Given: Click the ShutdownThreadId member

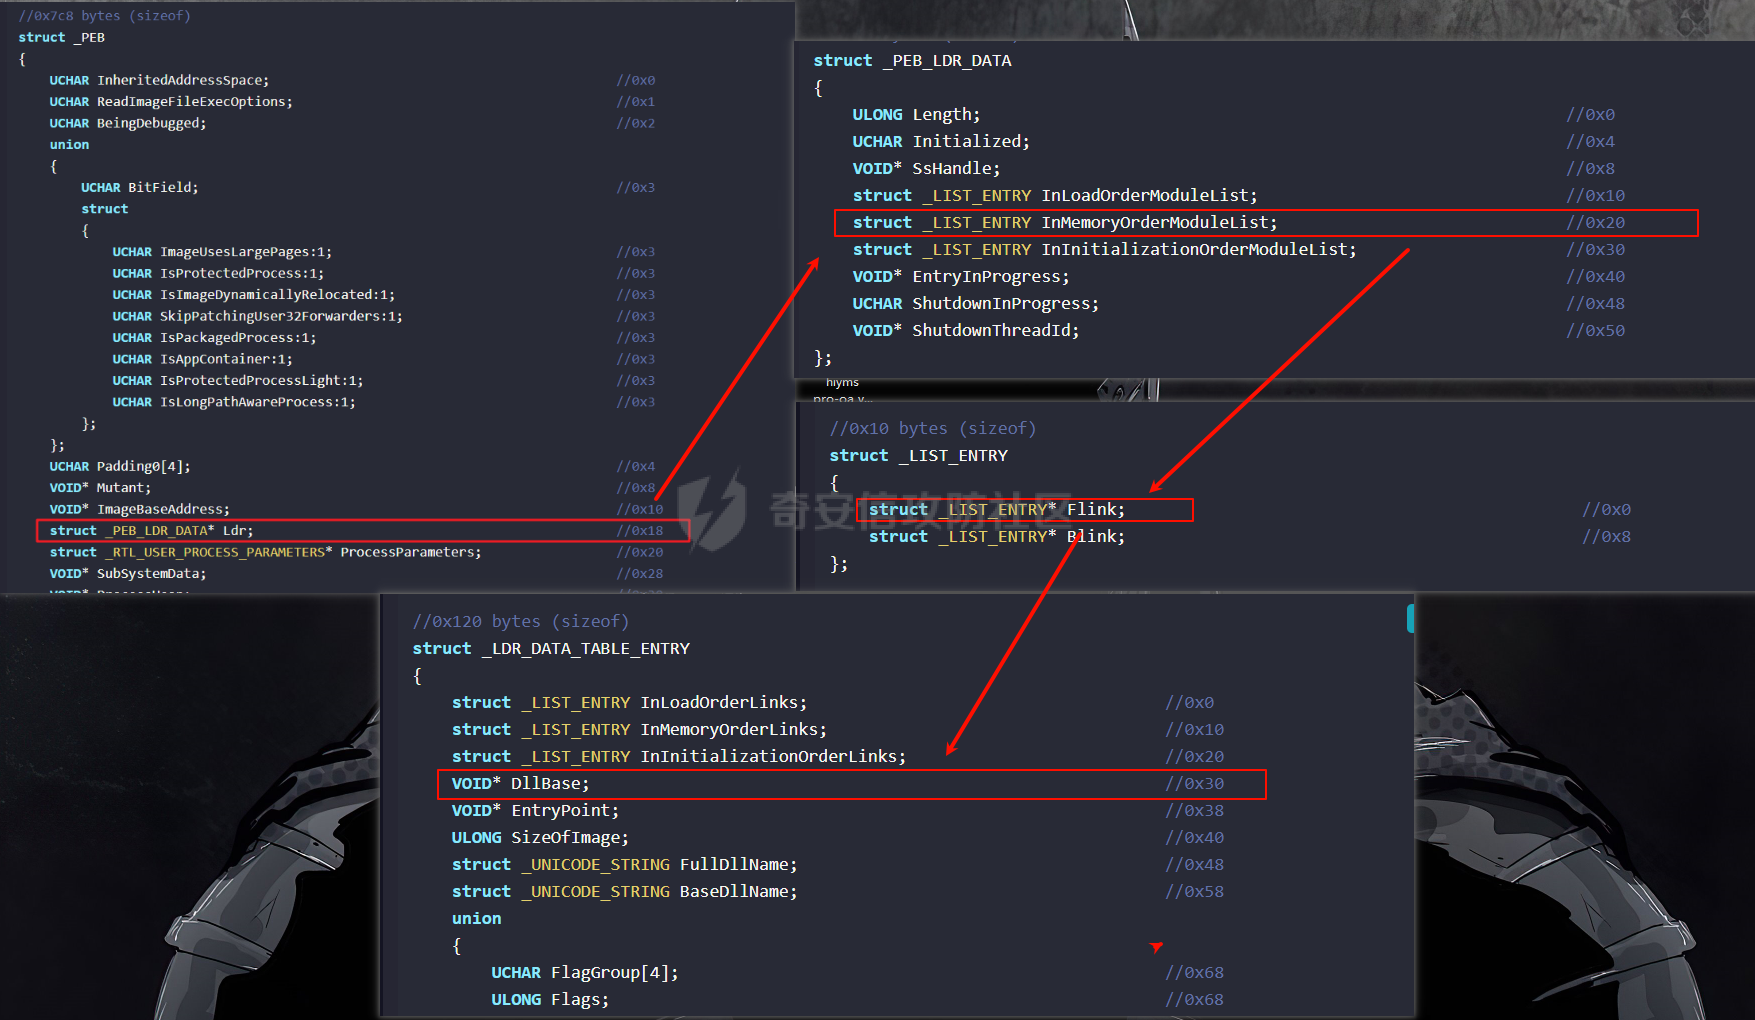Looking at the screenshot, I should click(x=965, y=331).
